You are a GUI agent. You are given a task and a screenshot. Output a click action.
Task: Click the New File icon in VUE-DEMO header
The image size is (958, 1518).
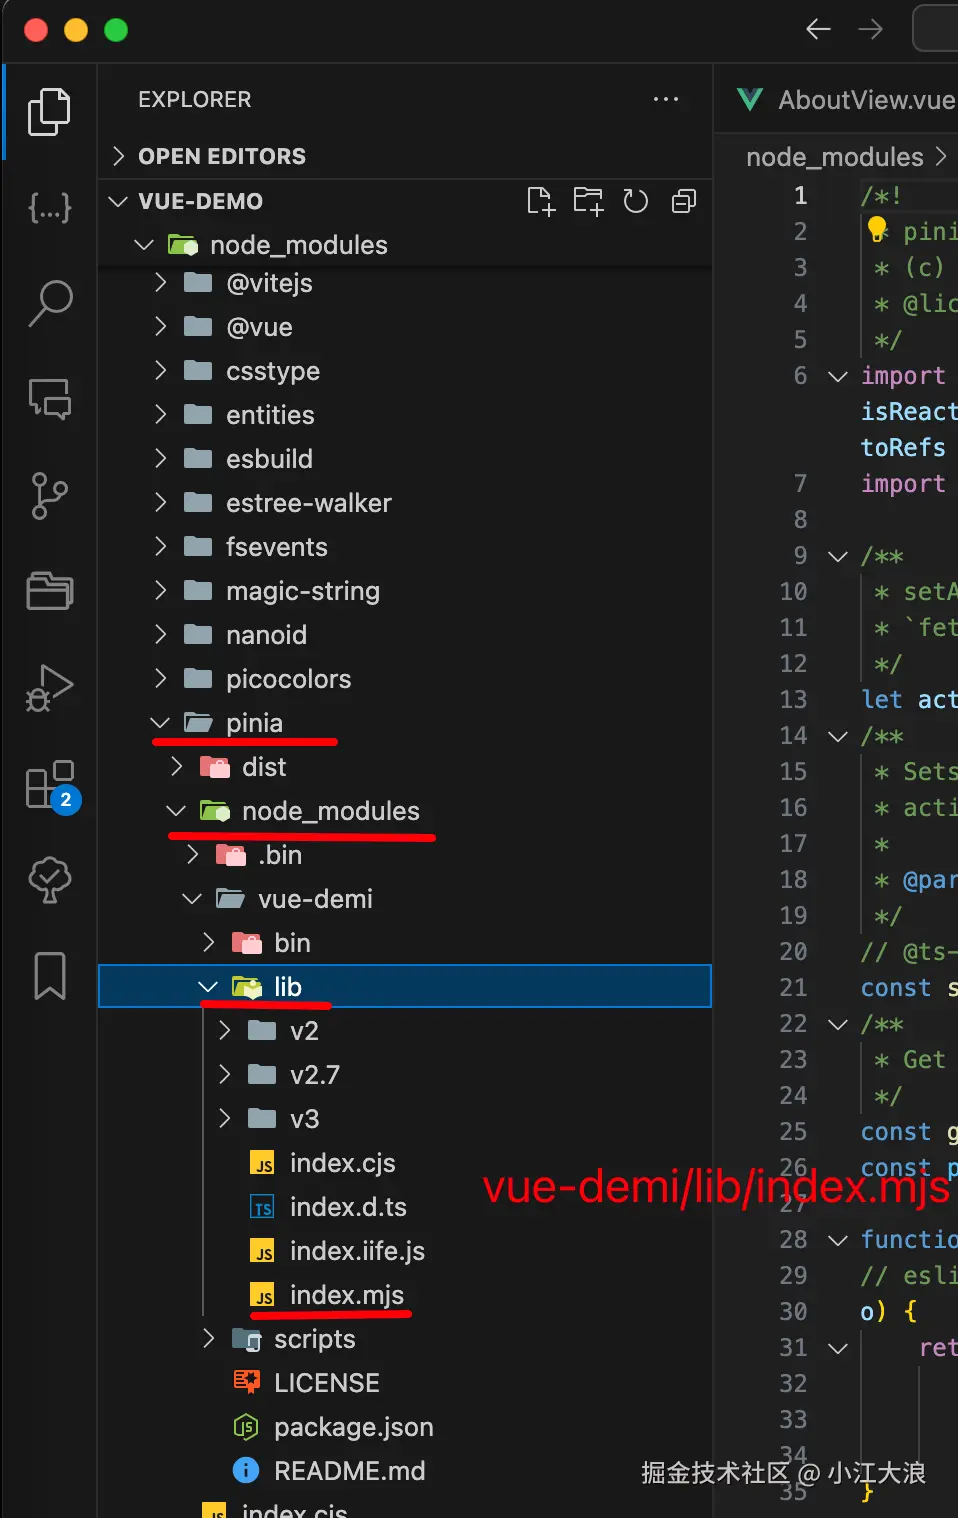coord(540,201)
